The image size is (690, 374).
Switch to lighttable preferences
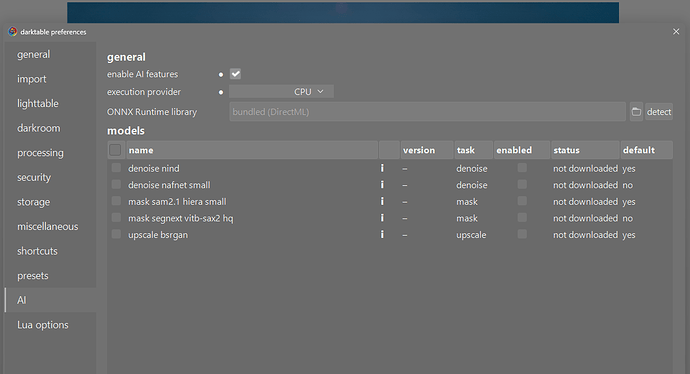[x=50, y=104]
